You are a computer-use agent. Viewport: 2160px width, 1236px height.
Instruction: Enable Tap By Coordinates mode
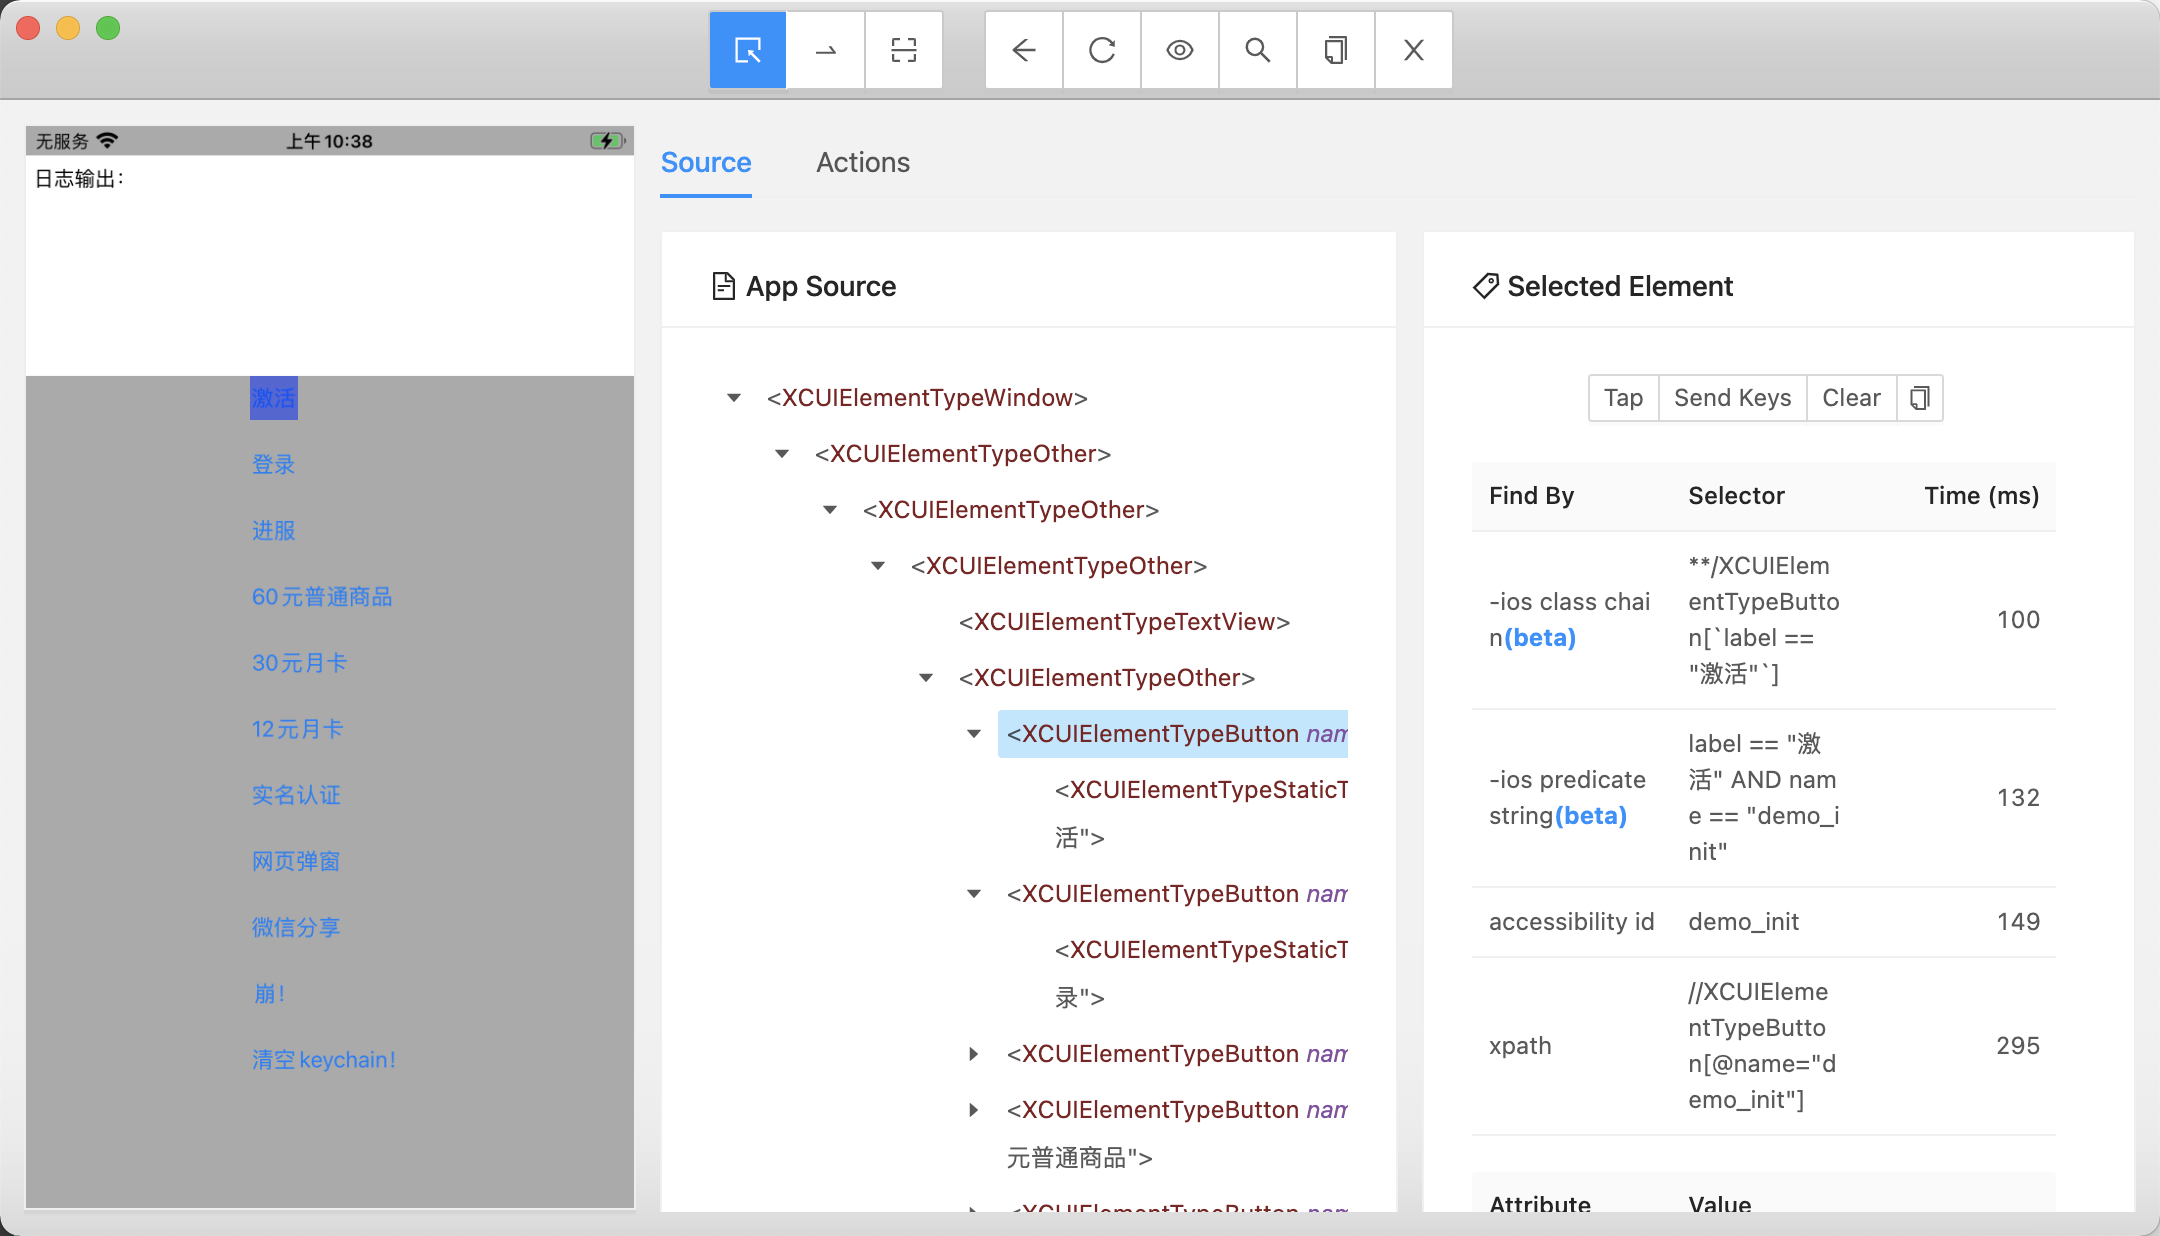point(903,50)
